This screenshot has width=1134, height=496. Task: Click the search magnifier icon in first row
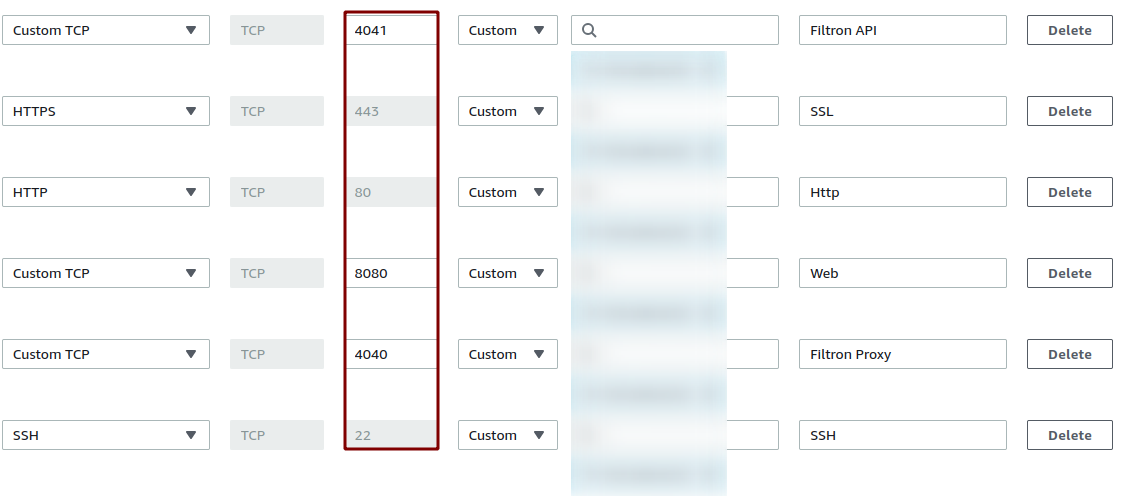pyautogui.click(x=589, y=31)
